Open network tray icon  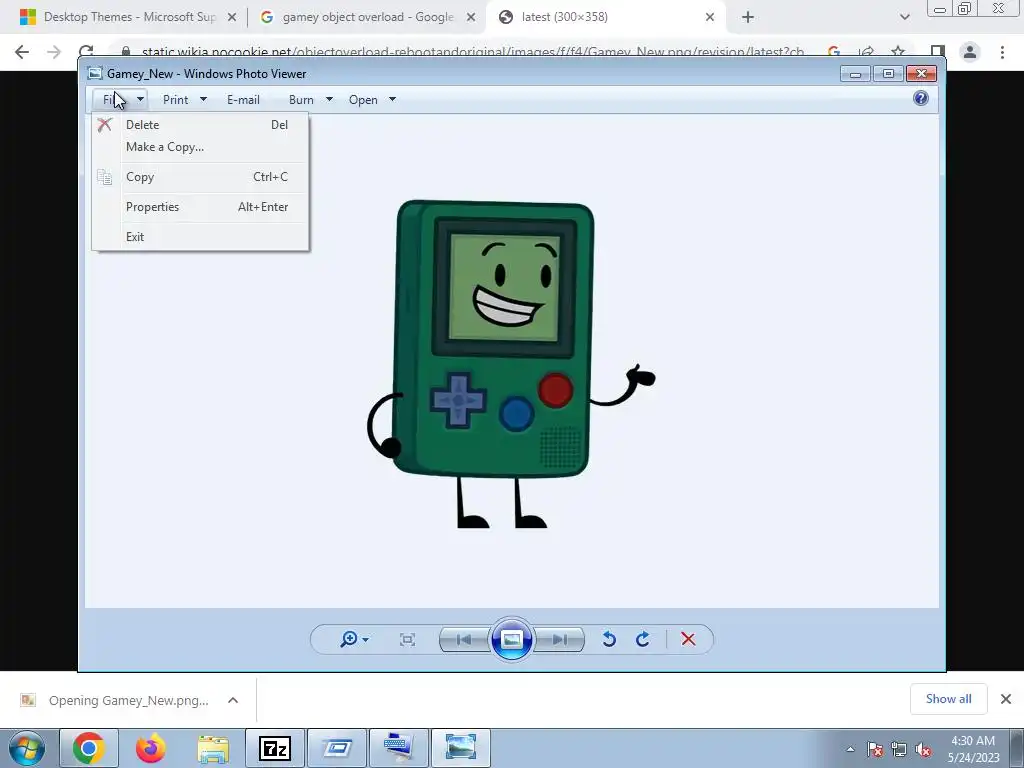(x=899, y=749)
